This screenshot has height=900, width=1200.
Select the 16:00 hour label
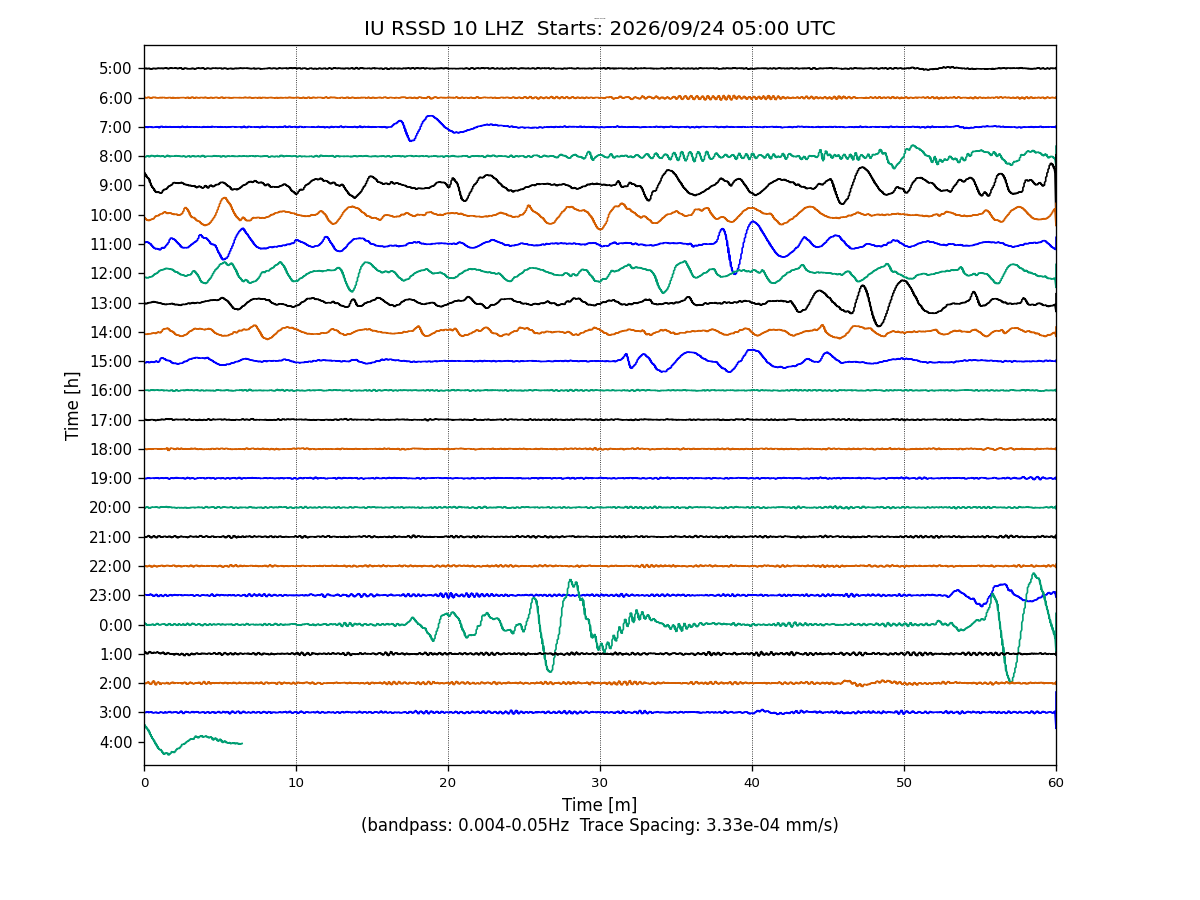click(x=112, y=391)
